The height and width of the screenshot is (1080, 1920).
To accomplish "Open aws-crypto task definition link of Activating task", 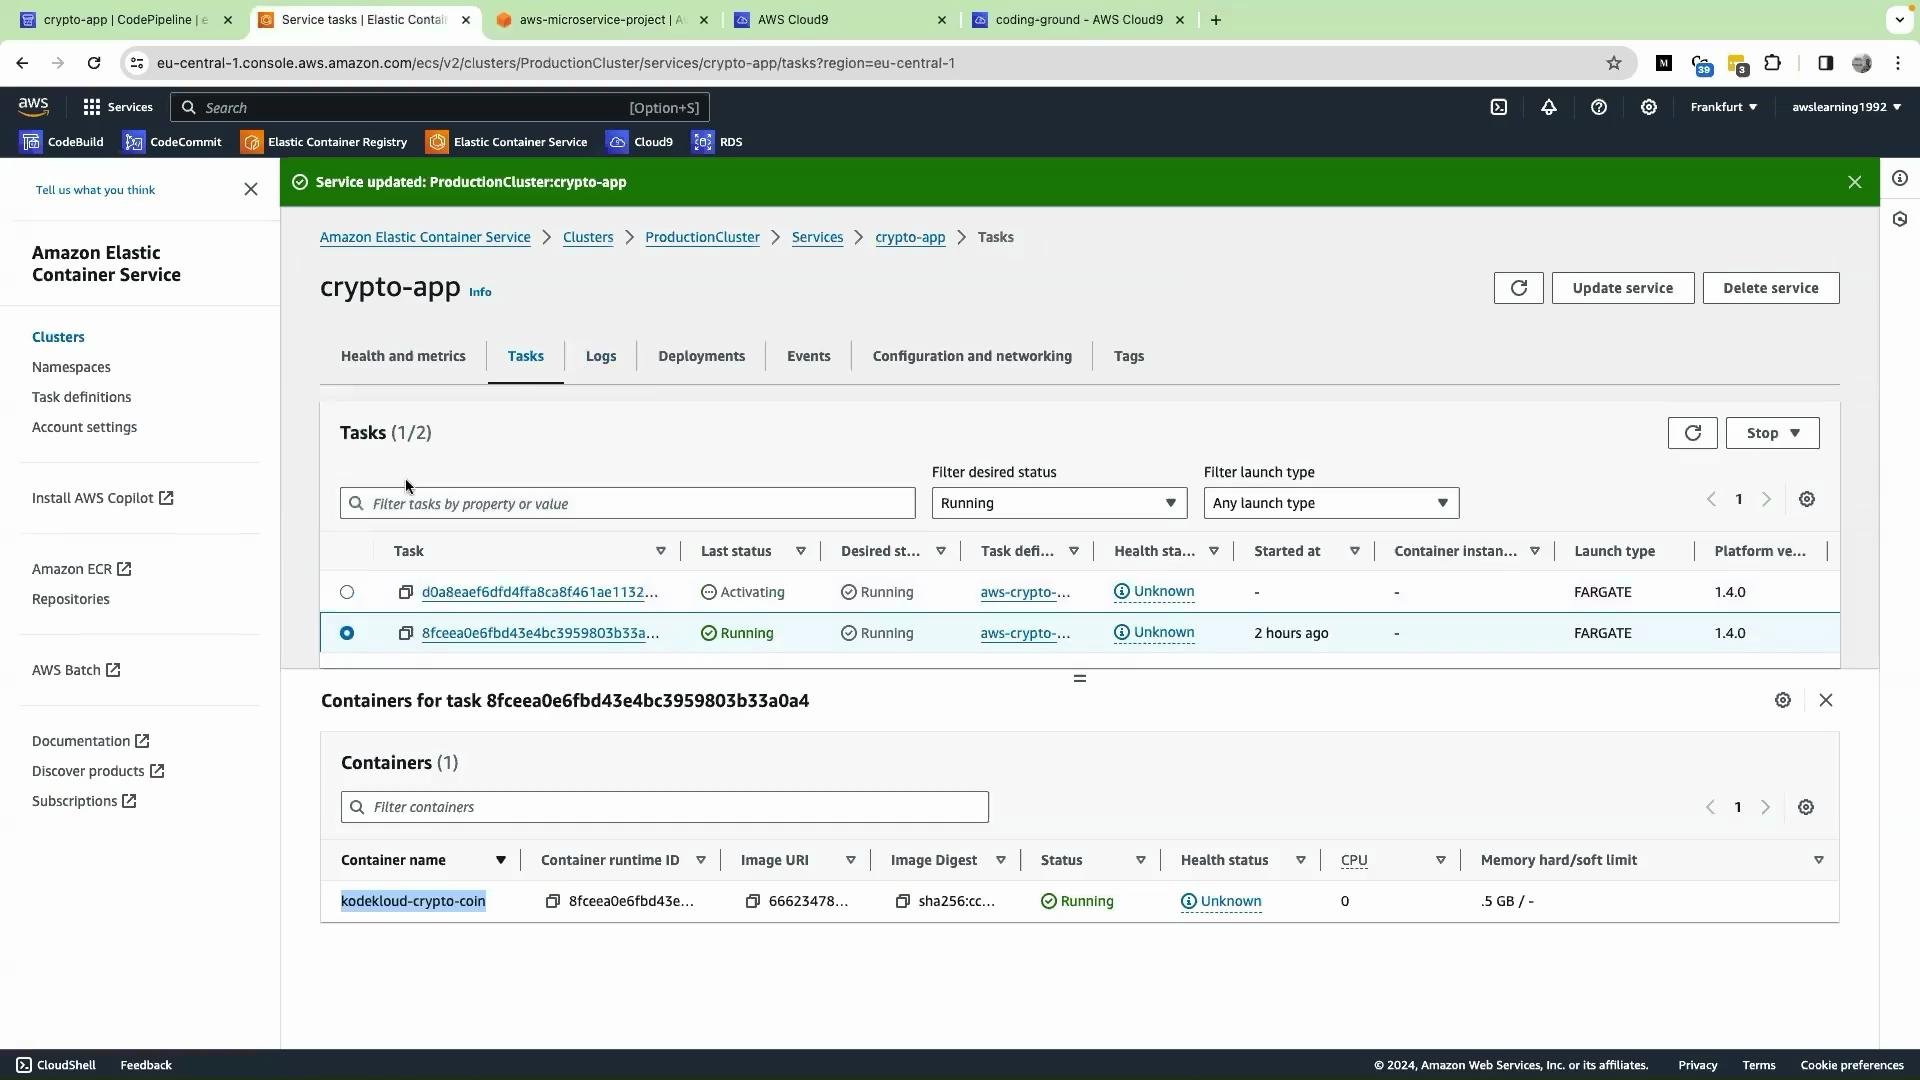I will point(1025,592).
